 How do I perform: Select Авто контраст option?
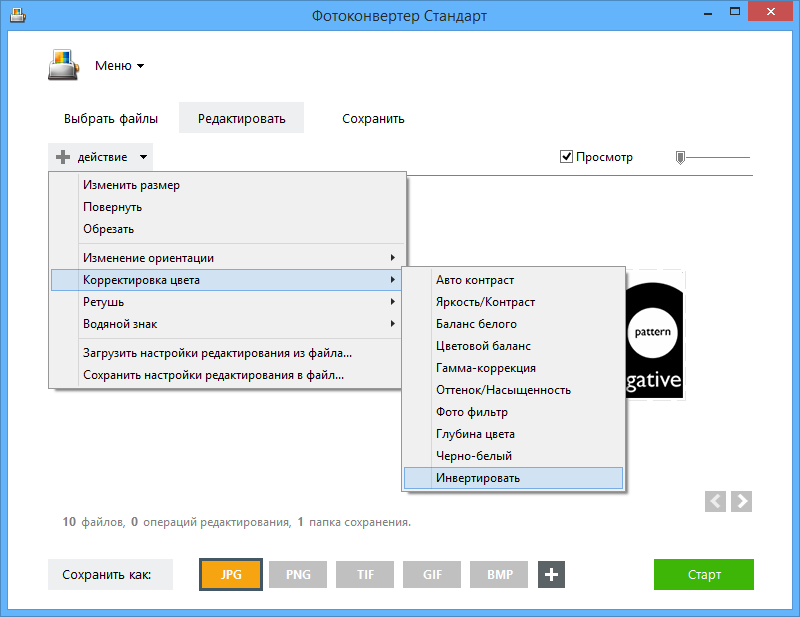click(x=513, y=280)
